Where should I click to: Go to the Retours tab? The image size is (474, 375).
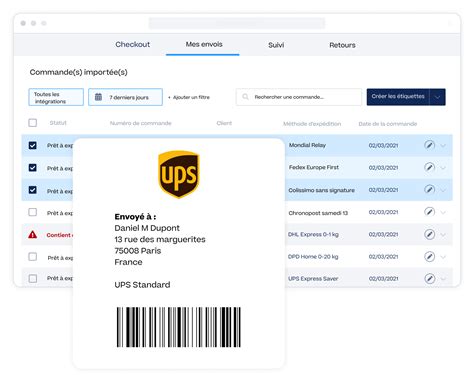point(342,45)
